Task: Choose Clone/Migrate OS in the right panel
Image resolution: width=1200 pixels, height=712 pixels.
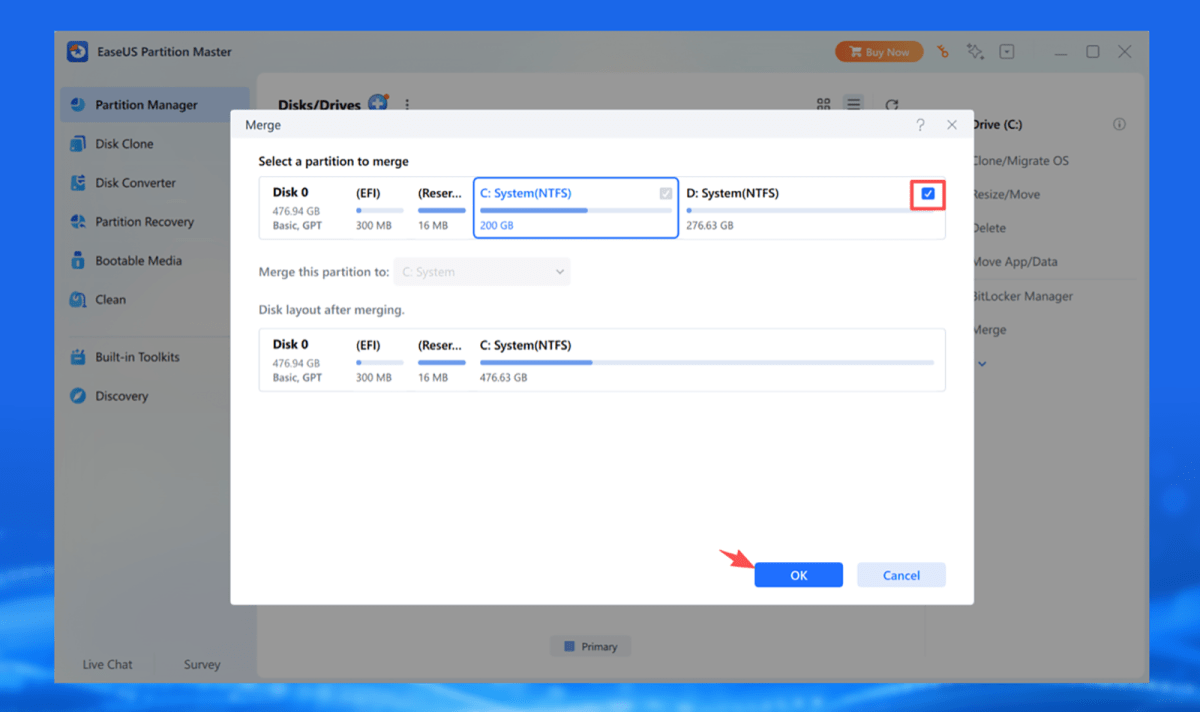Action: (x=1020, y=161)
